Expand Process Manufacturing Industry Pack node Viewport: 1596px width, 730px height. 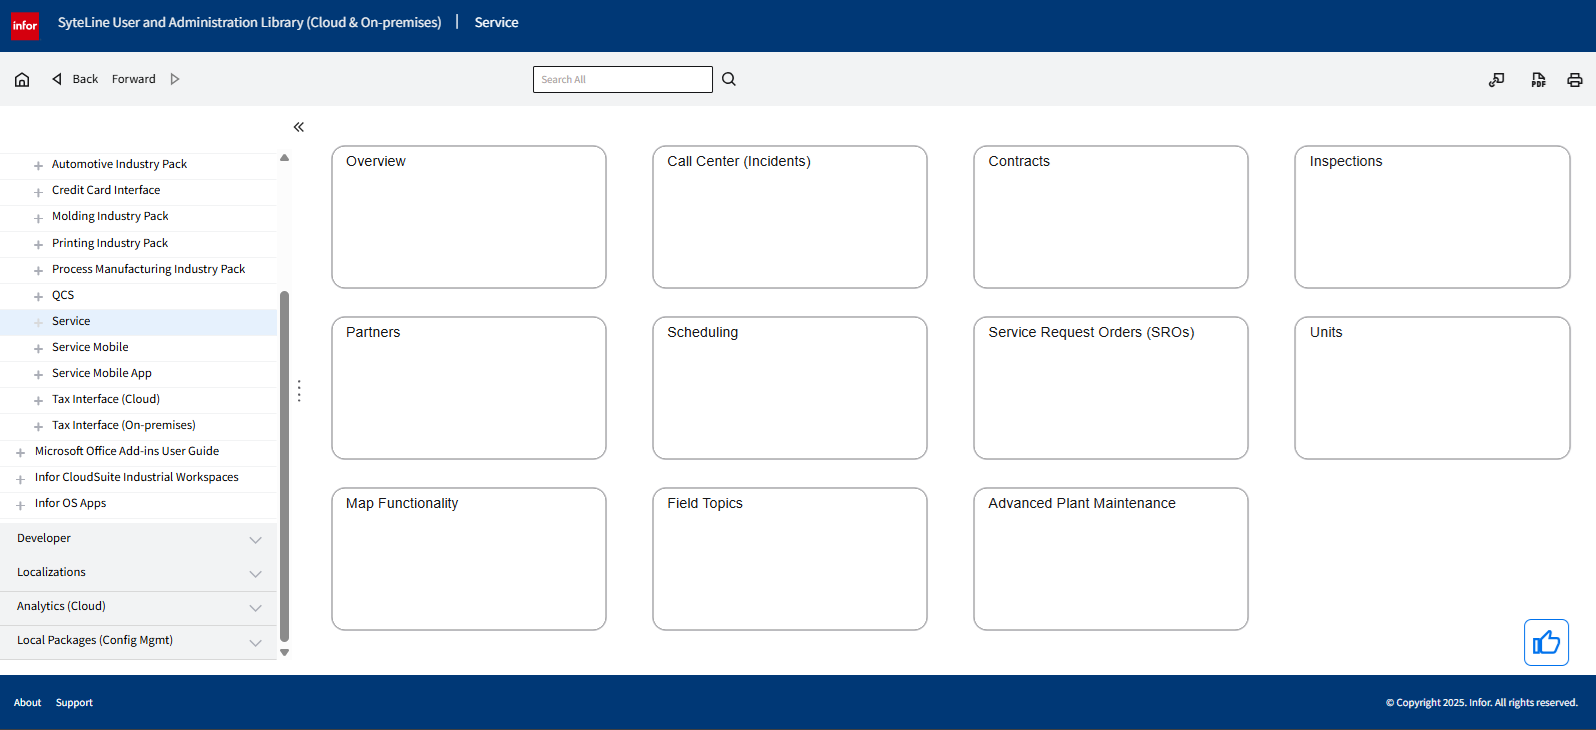coord(38,271)
